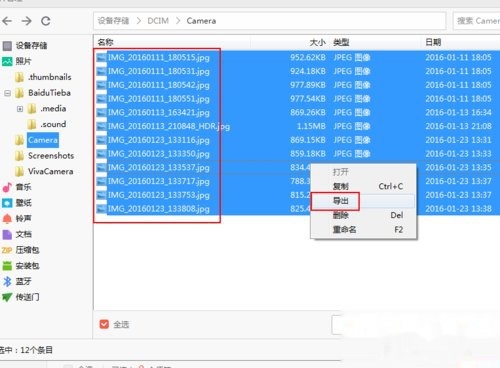The image size is (500, 368).
Task: Select file IMG_20160123_133808.jpg
Action: (x=159, y=209)
